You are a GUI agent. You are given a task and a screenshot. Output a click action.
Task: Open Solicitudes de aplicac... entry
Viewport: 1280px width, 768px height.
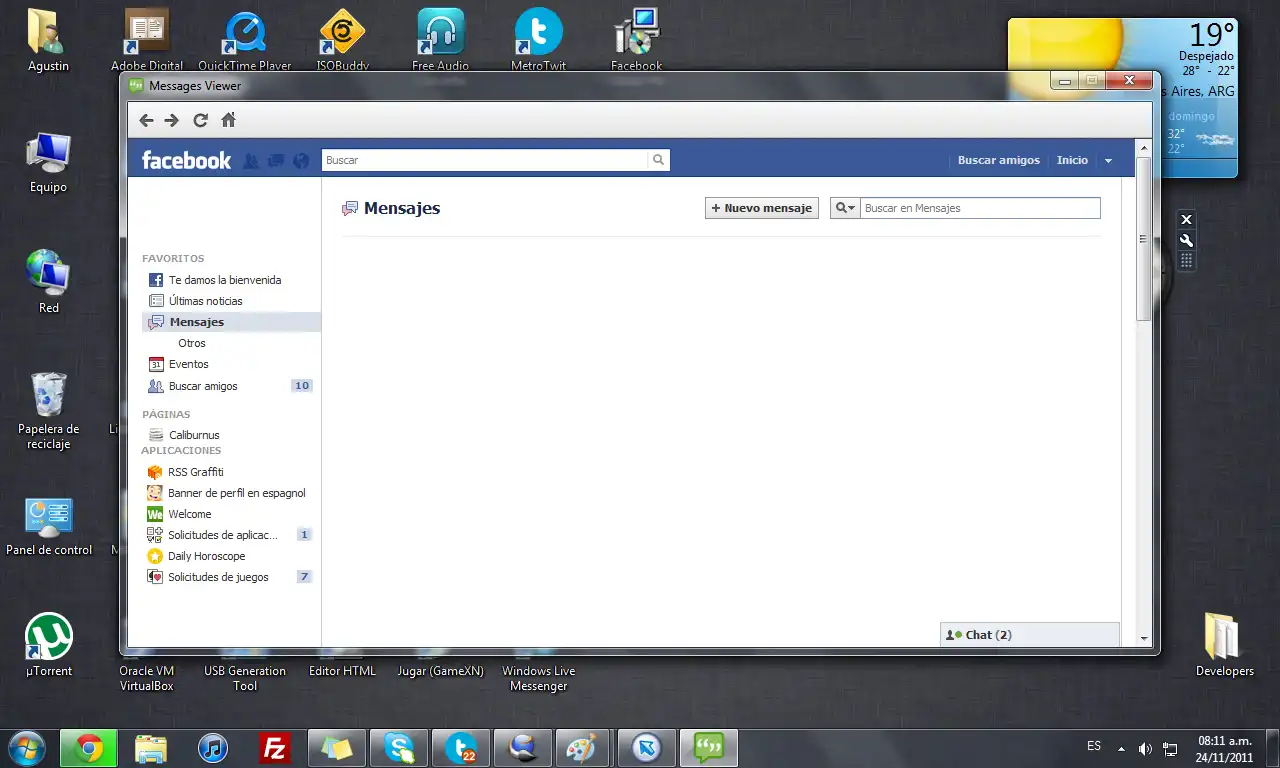[x=222, y=535]
